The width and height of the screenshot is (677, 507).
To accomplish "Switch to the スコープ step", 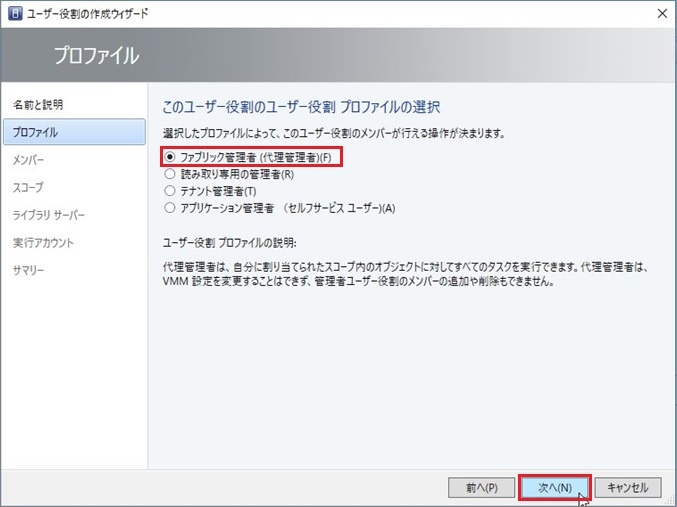I will point(27,187).
